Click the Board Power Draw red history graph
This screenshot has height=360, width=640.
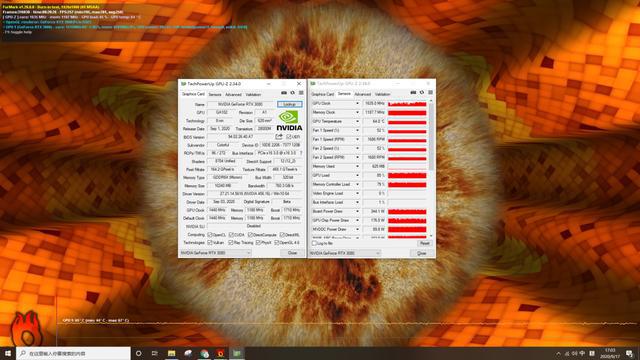(x=407, y=211)
